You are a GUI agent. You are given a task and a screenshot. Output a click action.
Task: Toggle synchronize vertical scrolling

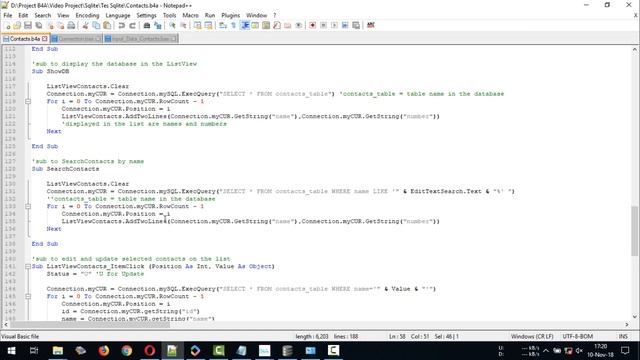pos(198,25)
